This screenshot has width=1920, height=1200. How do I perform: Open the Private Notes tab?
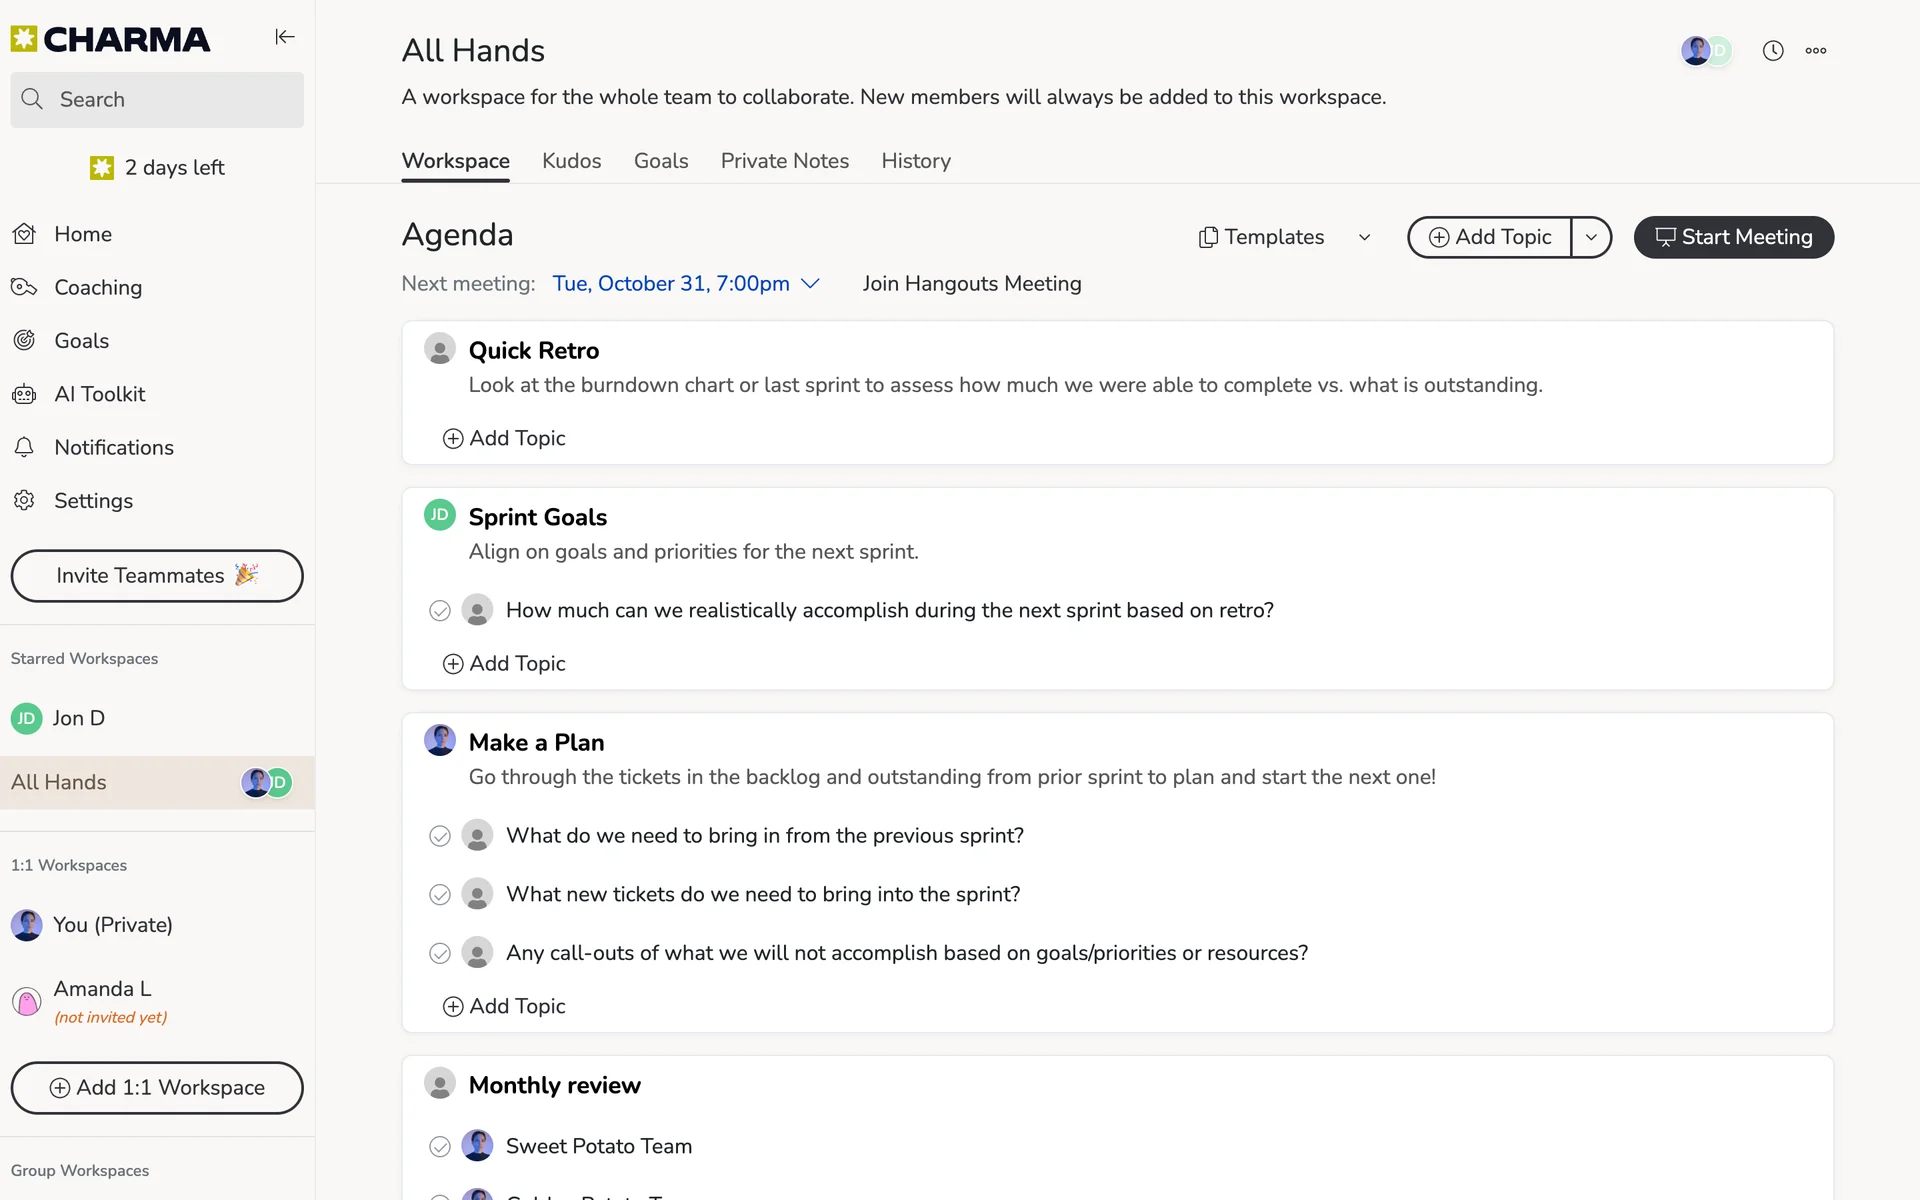(x=784, y=161)
